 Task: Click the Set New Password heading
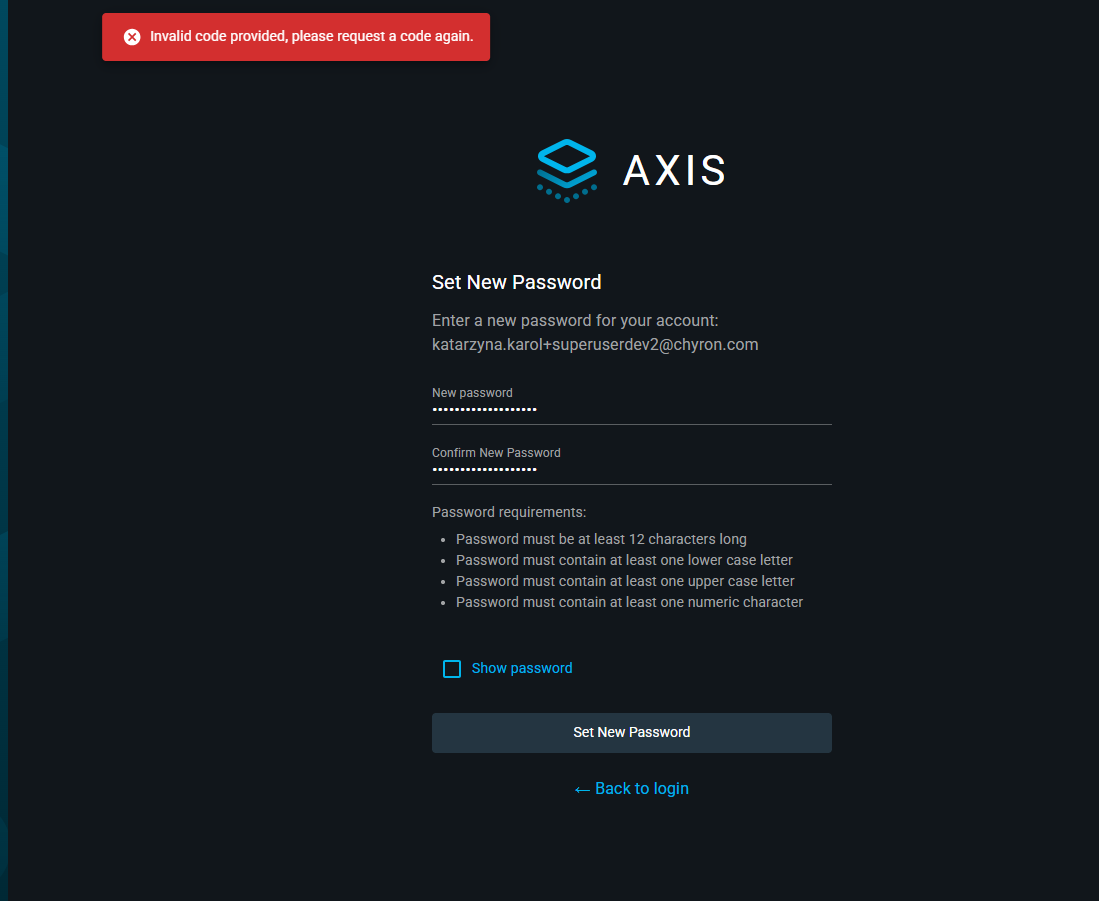[x=516, y=282]
